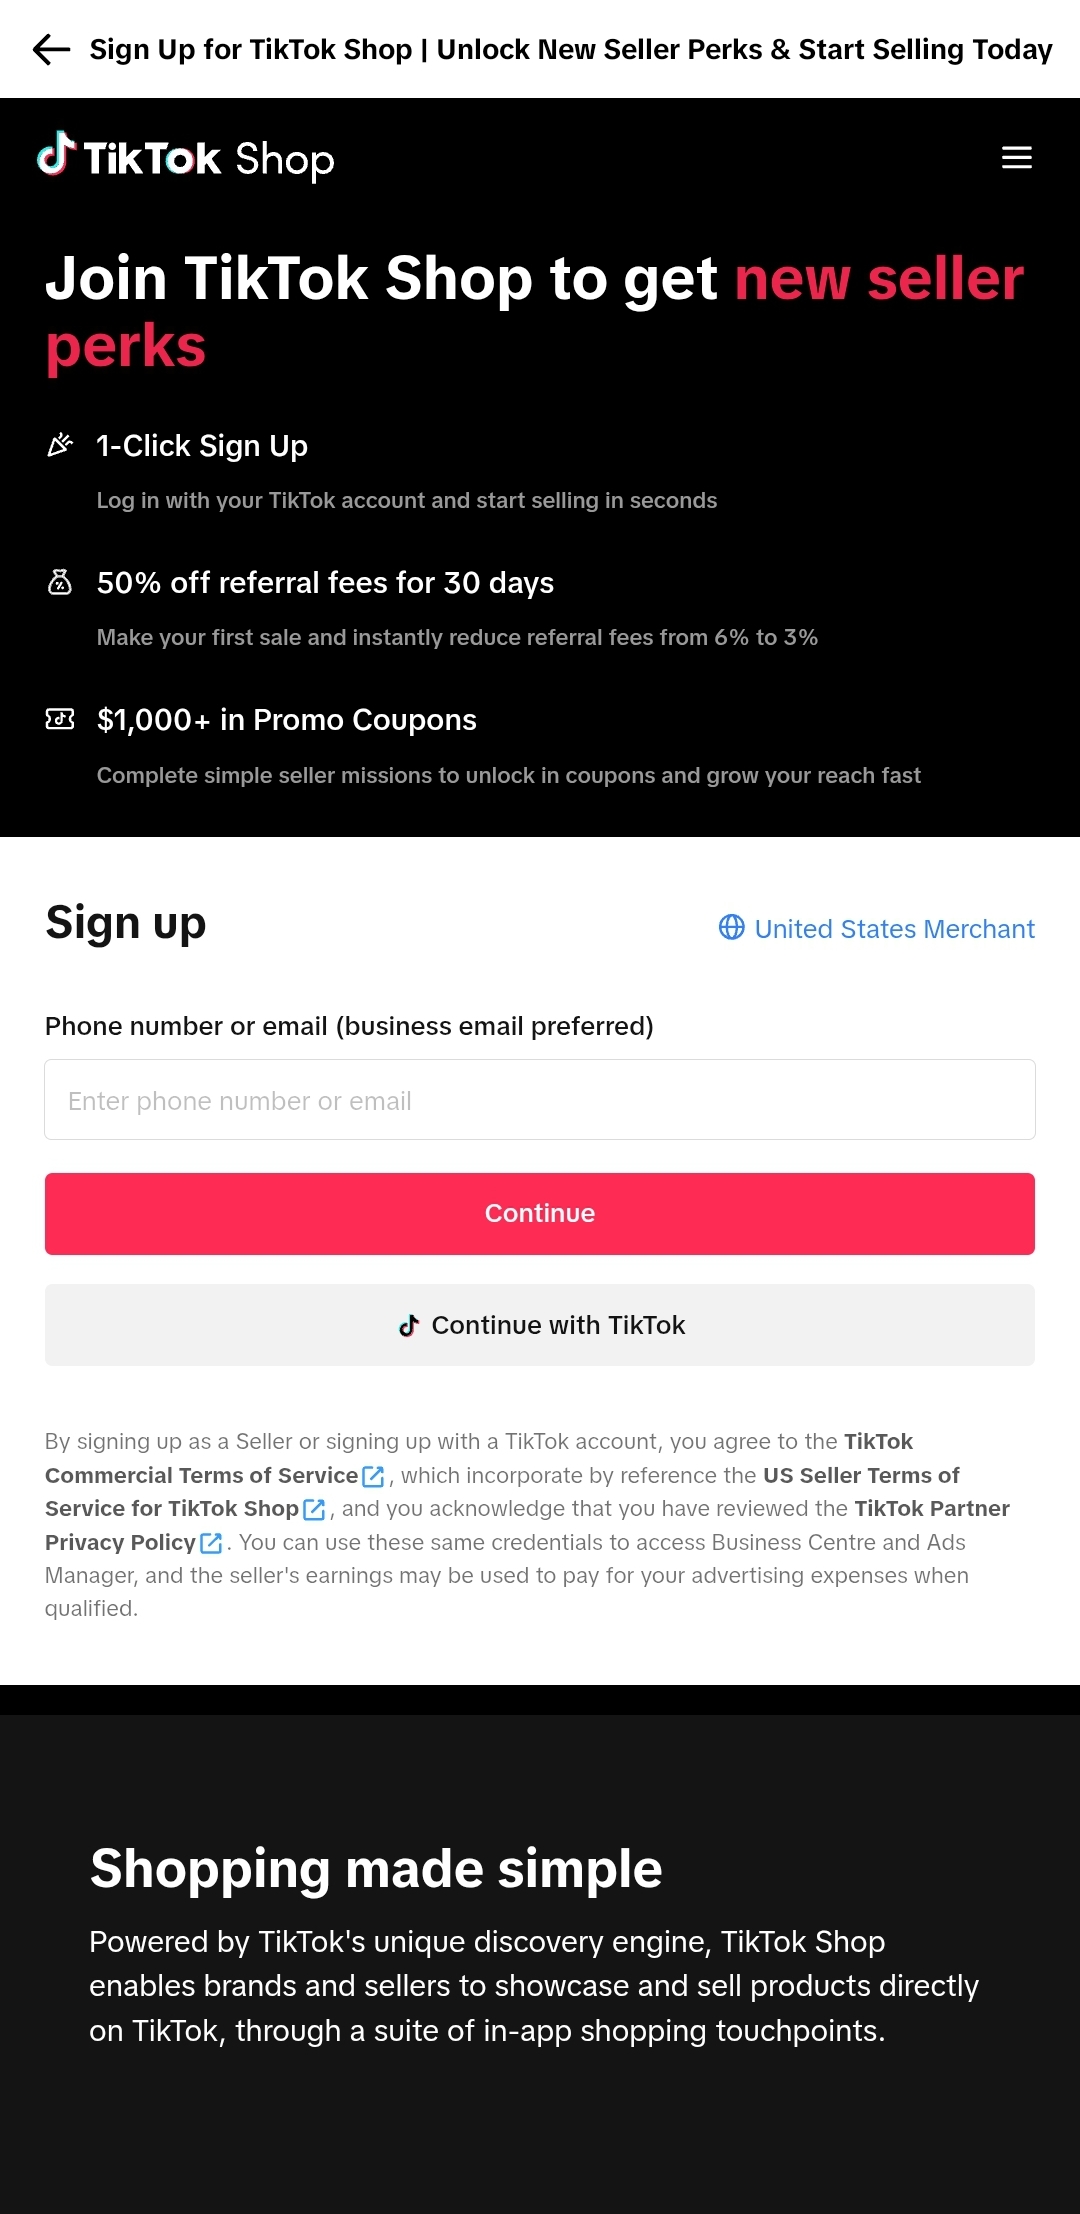Click the money bag referral fees icon
The width and height of the screenshot is (1080, 2214).
click(60, 582)
